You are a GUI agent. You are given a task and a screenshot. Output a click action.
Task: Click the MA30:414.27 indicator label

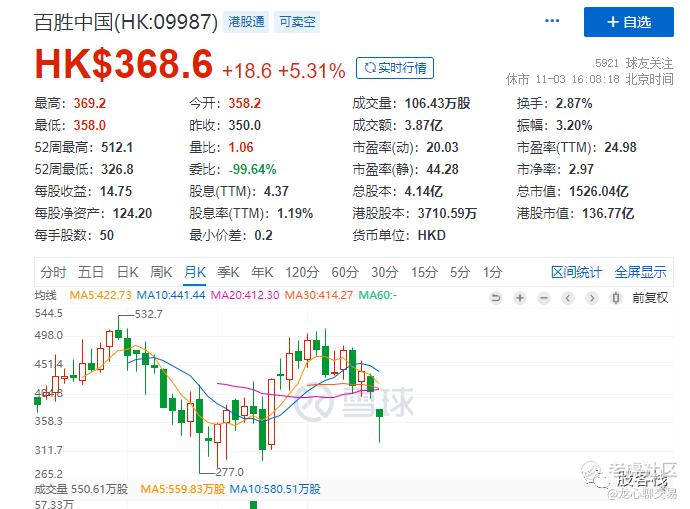319,295
